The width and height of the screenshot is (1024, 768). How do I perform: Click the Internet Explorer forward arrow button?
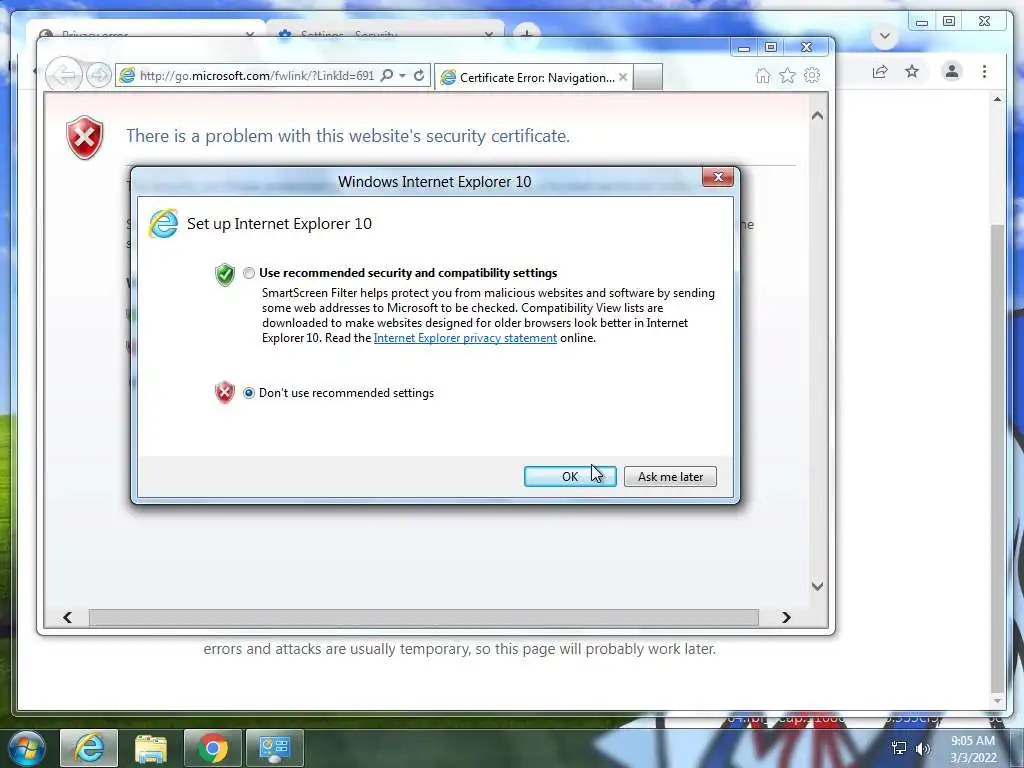99,75
